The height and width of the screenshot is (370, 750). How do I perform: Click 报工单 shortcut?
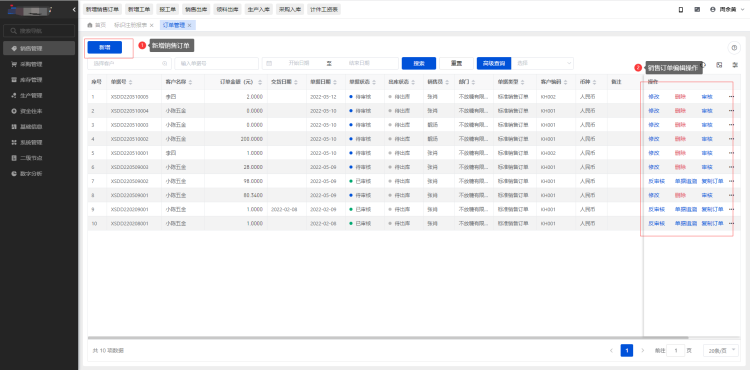coord(167,10)
